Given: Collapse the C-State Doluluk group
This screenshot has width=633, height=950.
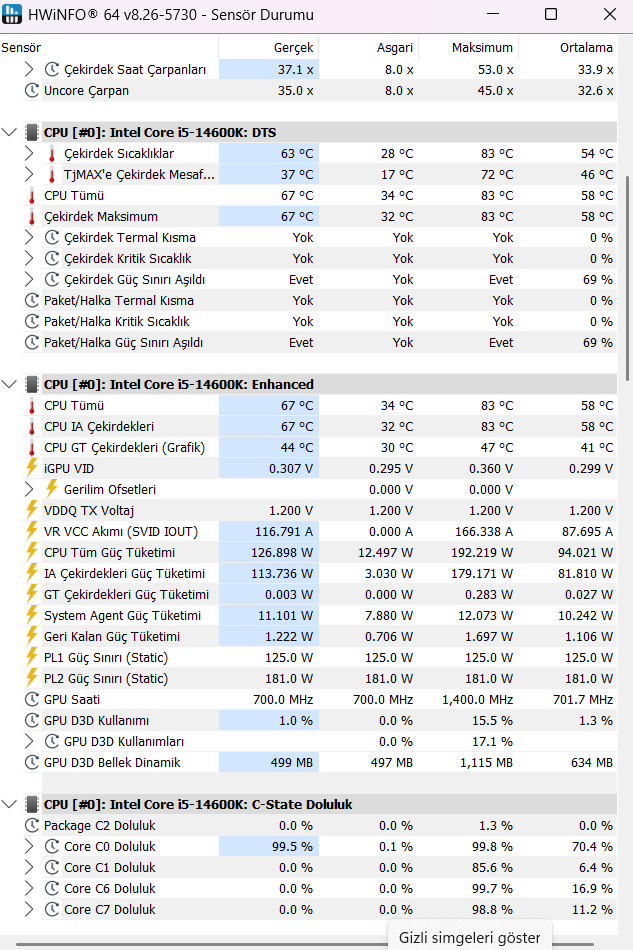Looking at the screenshot, I should [9, 804].
